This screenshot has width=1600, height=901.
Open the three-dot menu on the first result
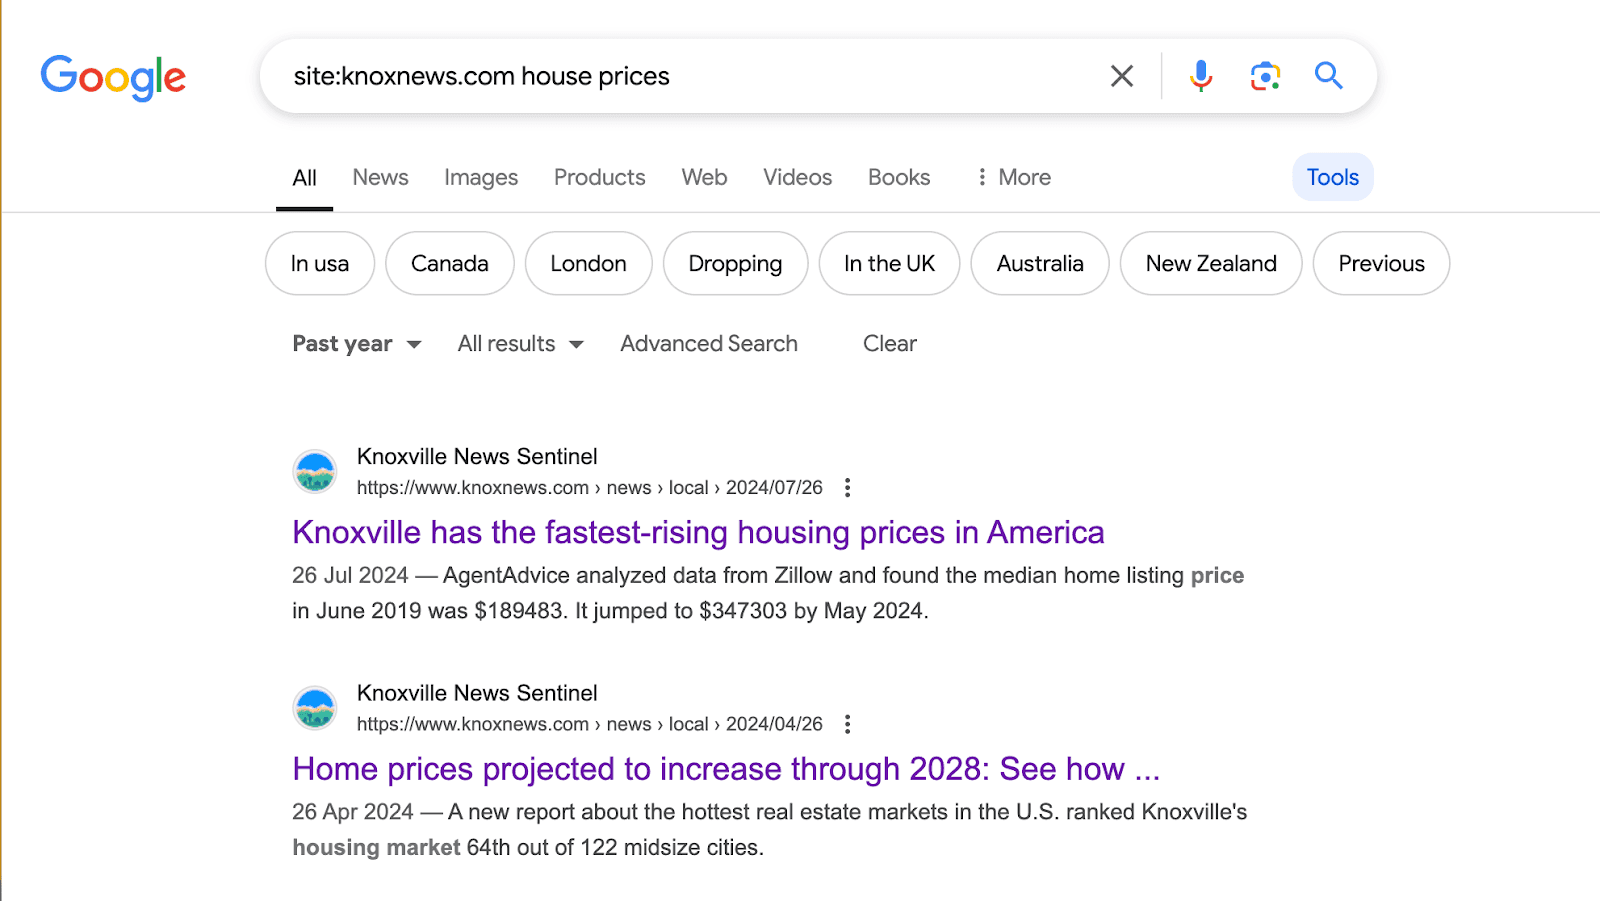[847, 487]
